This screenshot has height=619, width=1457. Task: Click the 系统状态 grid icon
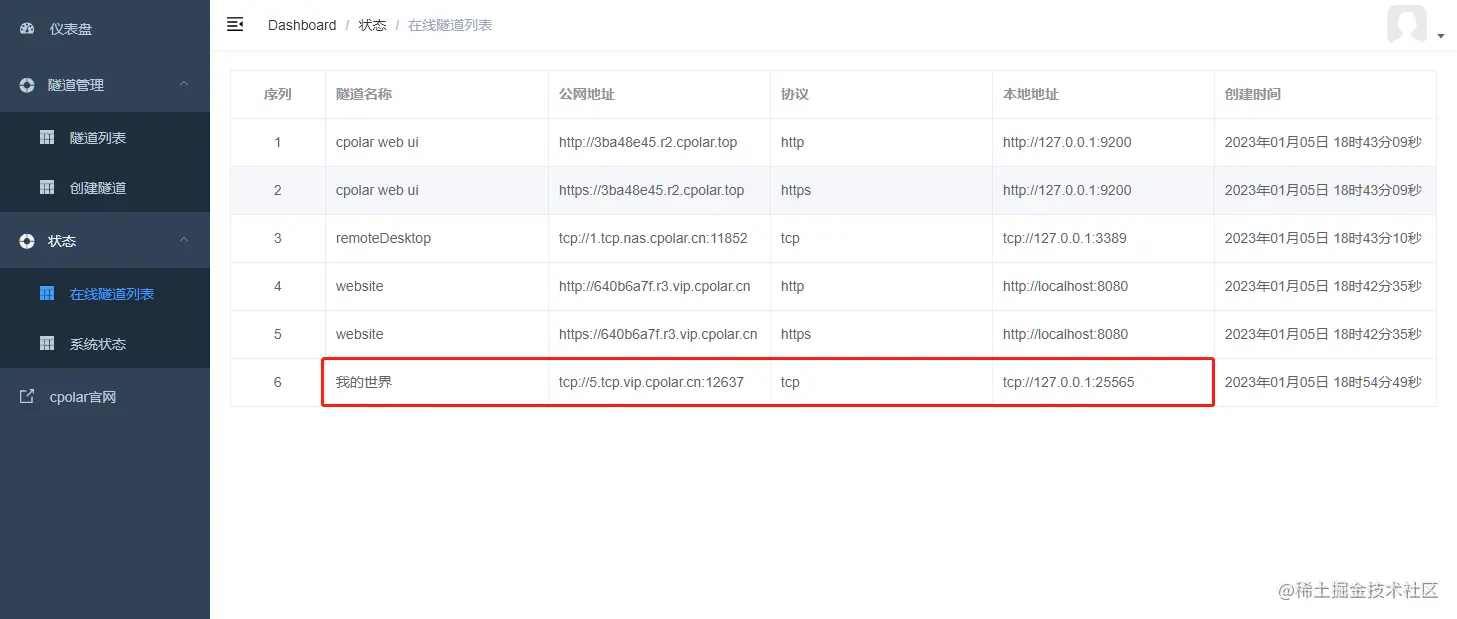[46, 344]
